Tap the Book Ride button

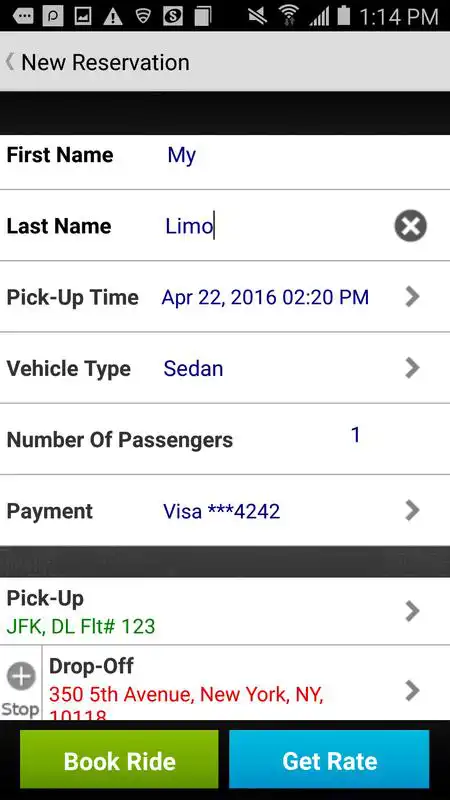click(119, 759)
